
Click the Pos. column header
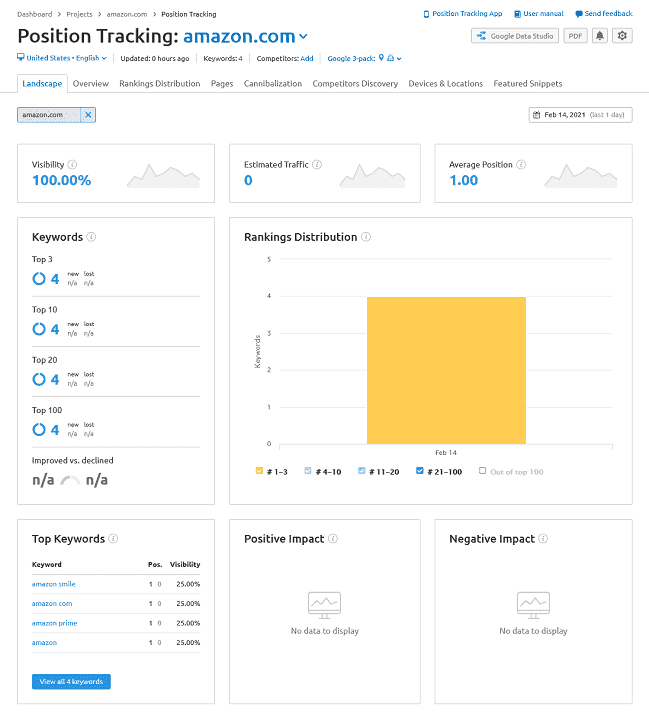point(155,564)
